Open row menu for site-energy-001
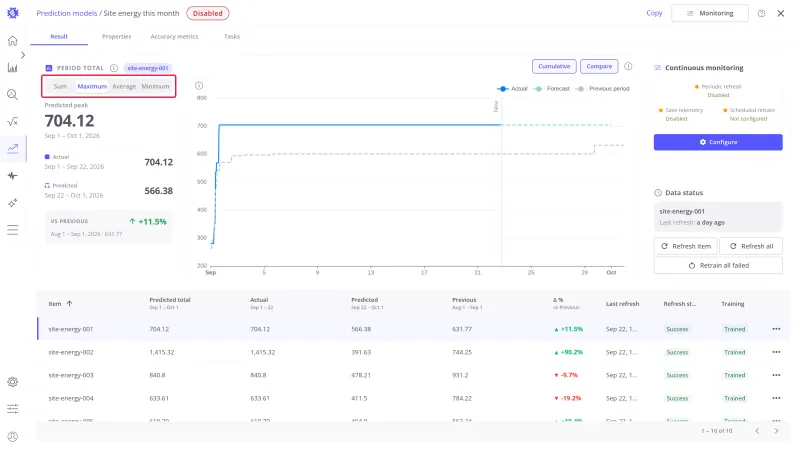This screenshot has width=800, height=450. [776, 329]
